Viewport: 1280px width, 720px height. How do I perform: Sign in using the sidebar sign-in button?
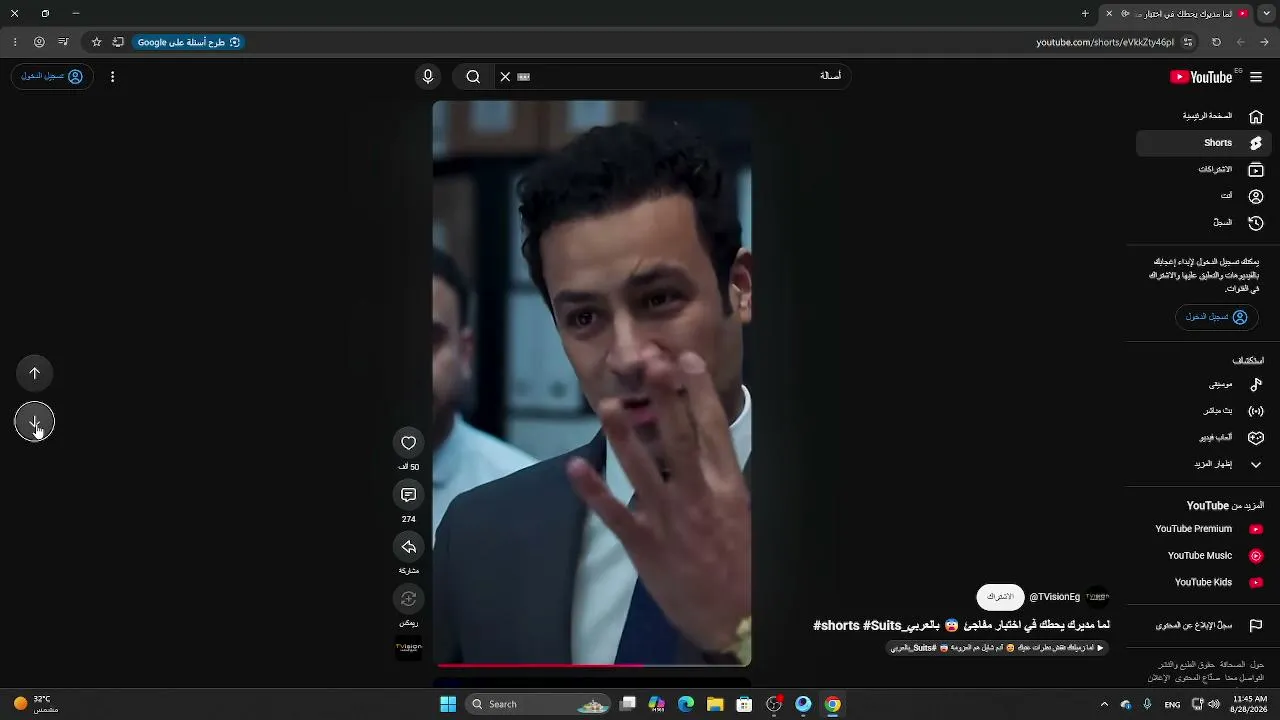click(1216, 317)
